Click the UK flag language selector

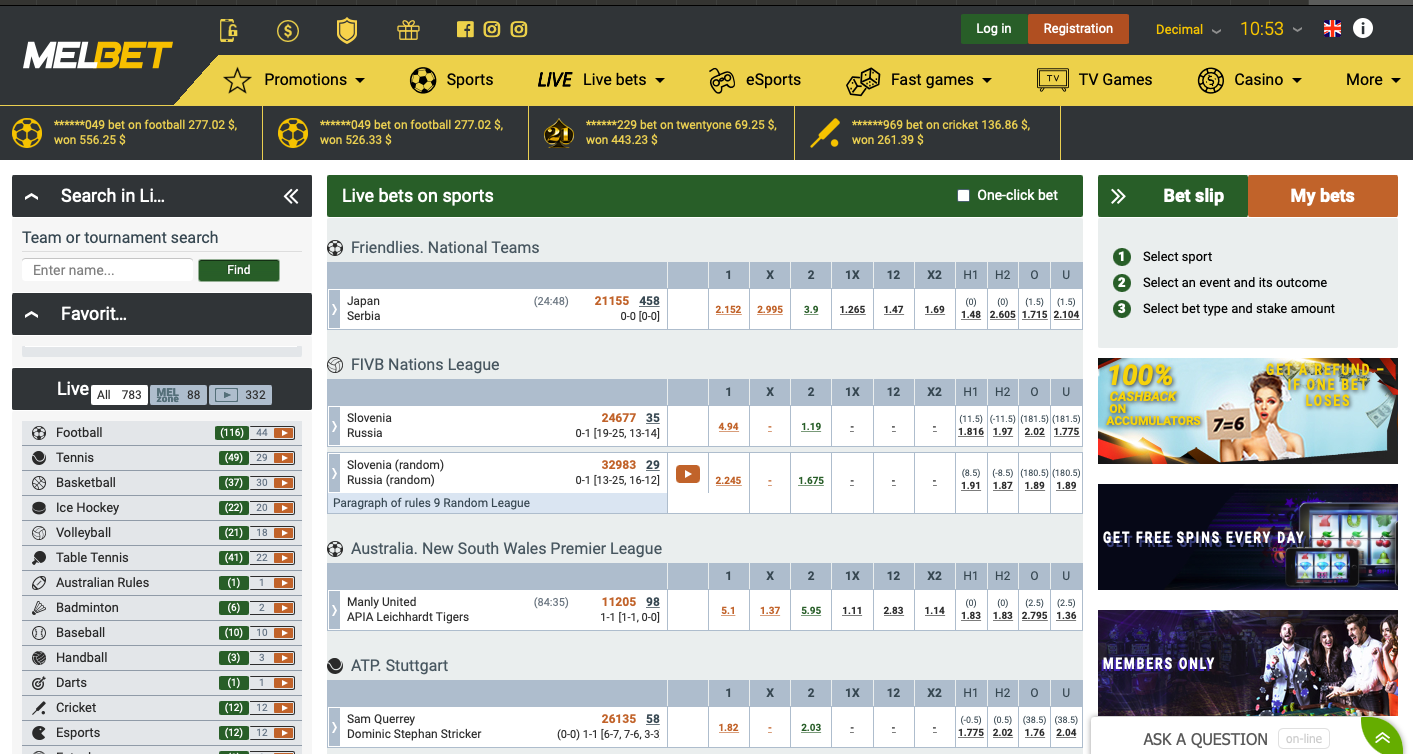pyautogui.click(x=1332, y=29)
